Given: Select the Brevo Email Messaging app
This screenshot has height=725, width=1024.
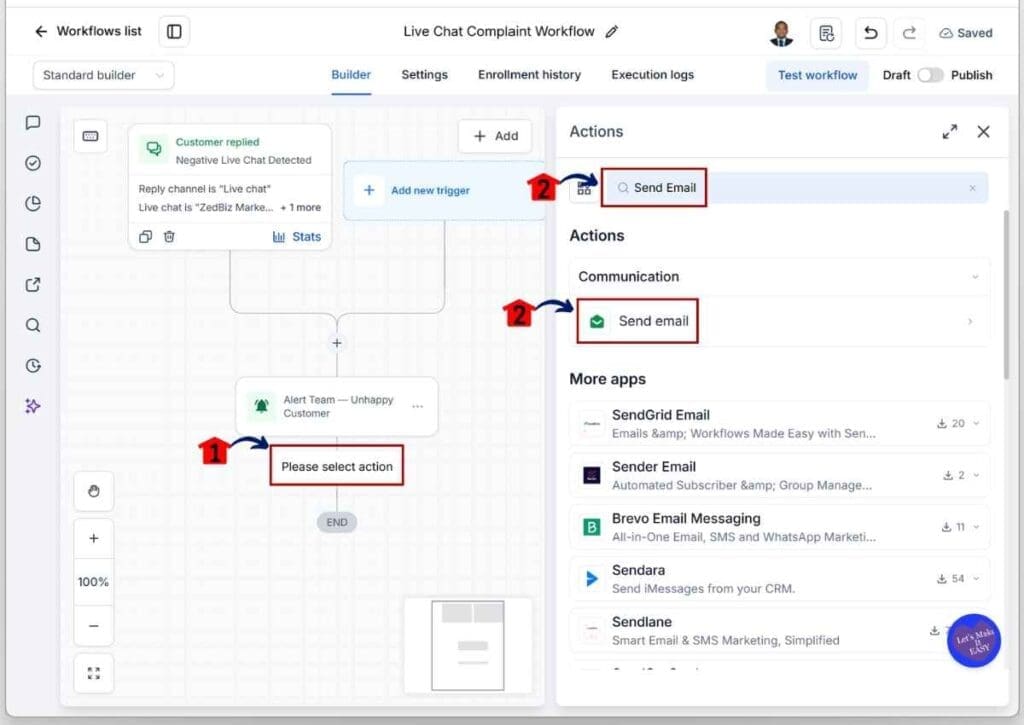Looking at the screenshot, I should tap(780, 526).
